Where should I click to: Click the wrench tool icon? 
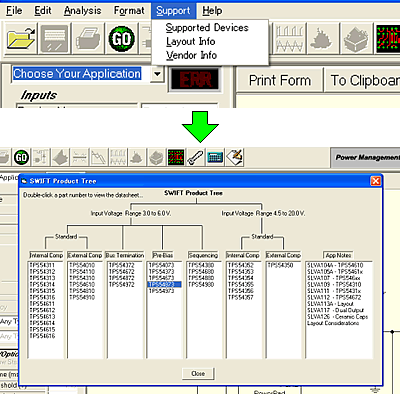195,157
